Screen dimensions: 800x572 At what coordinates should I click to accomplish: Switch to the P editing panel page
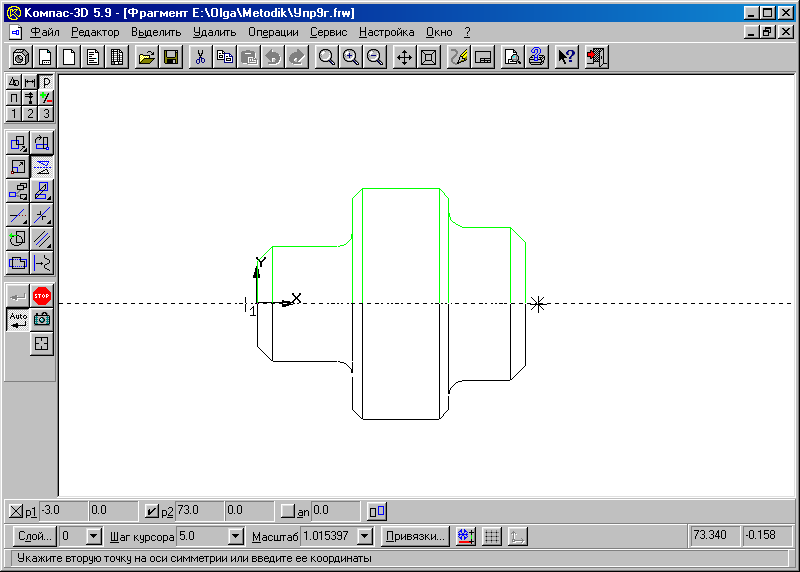click(x=46, y=82)
